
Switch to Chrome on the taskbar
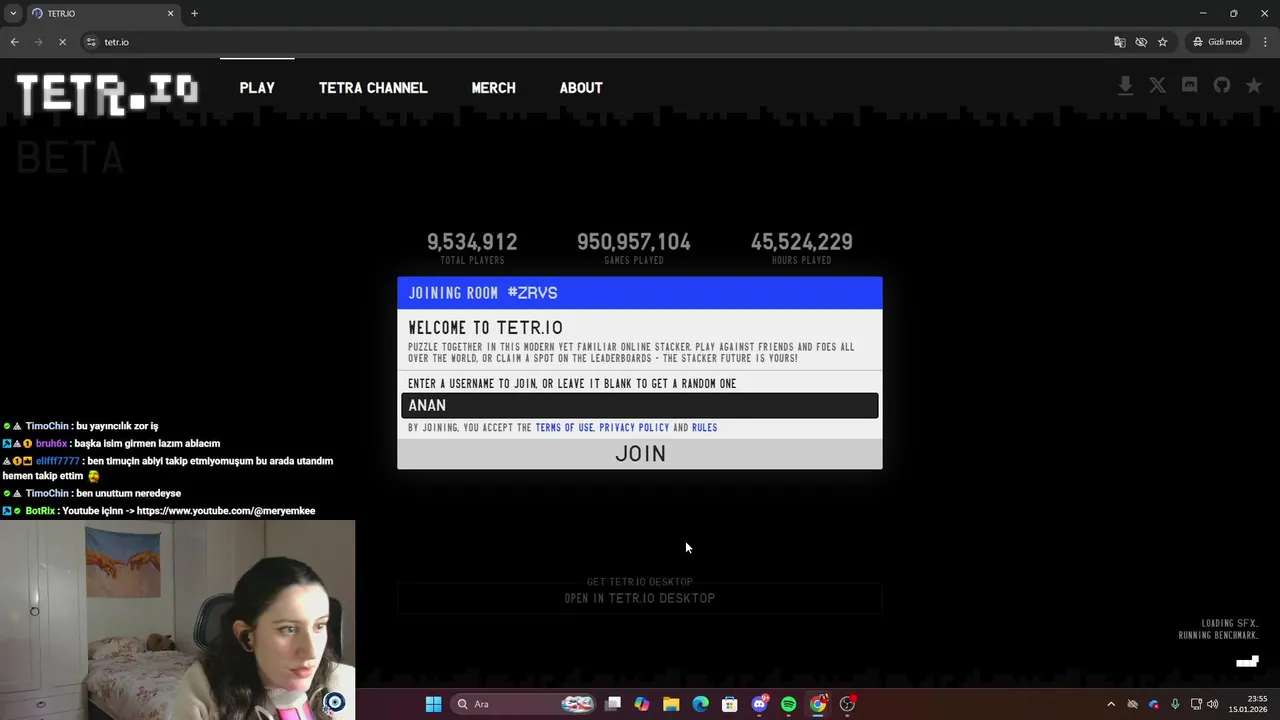818,704
